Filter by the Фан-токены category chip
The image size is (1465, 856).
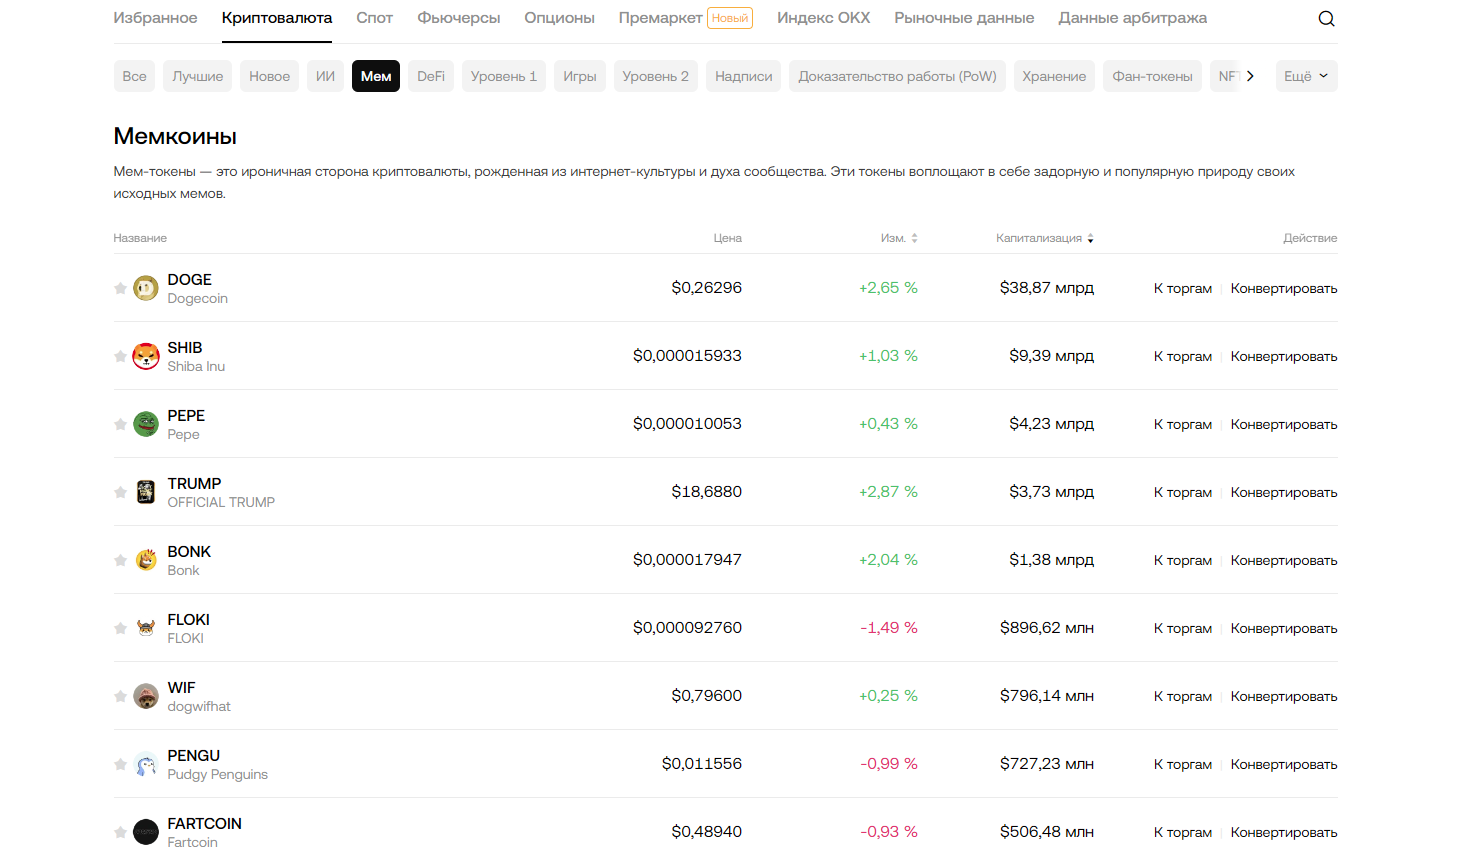point(1152,76)
